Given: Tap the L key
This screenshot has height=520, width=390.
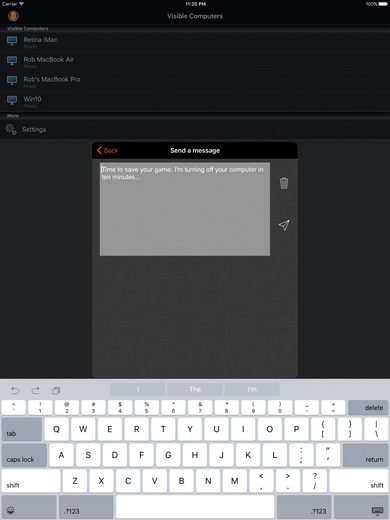Looking at the screenshot, I should pos(275,455).
